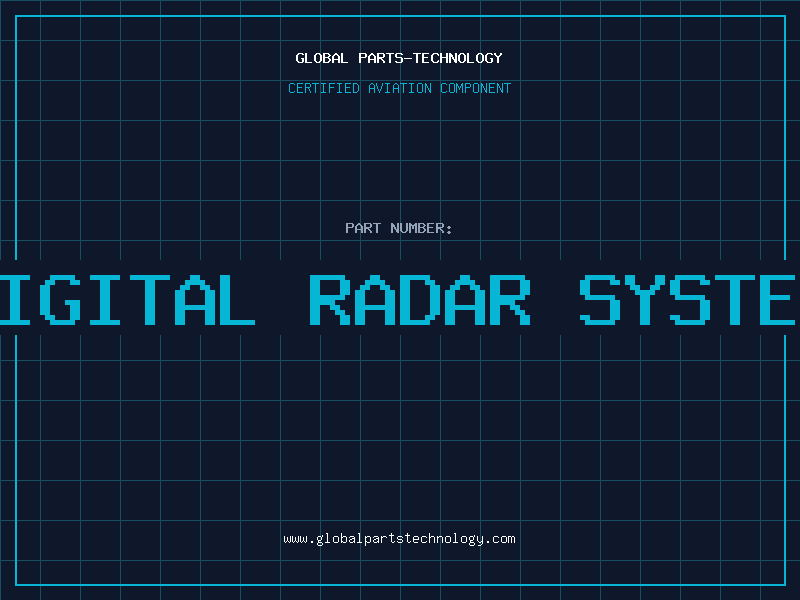Click the top-right corner of cyan frame

click(784, 16)
